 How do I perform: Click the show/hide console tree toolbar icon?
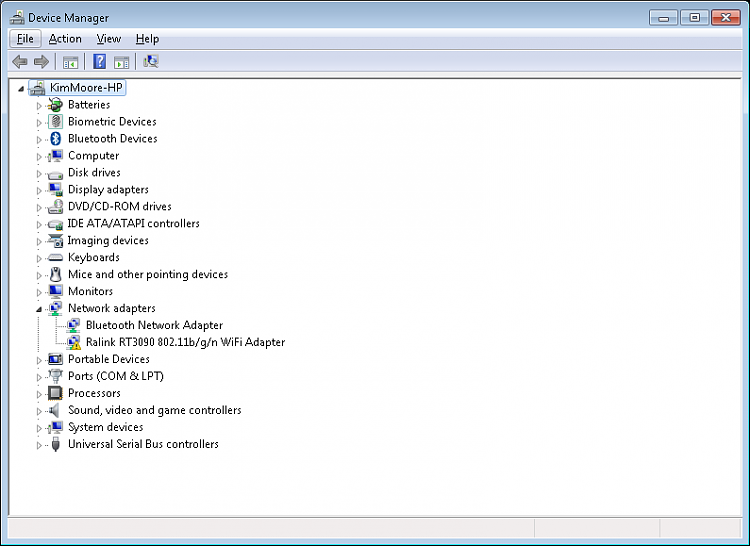pyautogui.click(x=70, y=62)
